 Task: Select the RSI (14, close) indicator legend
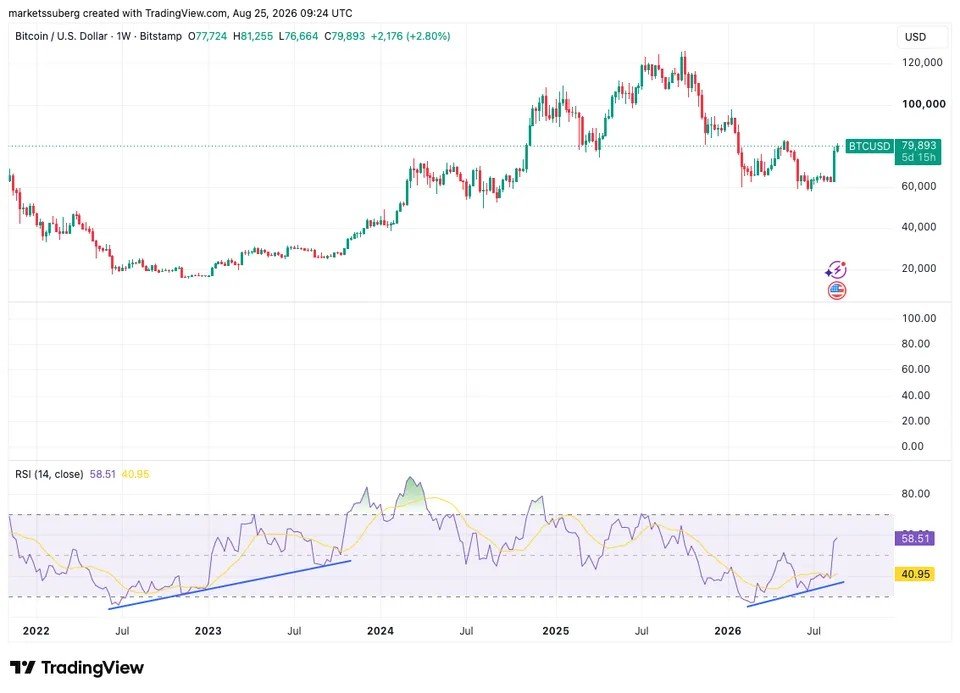point(49,474)
